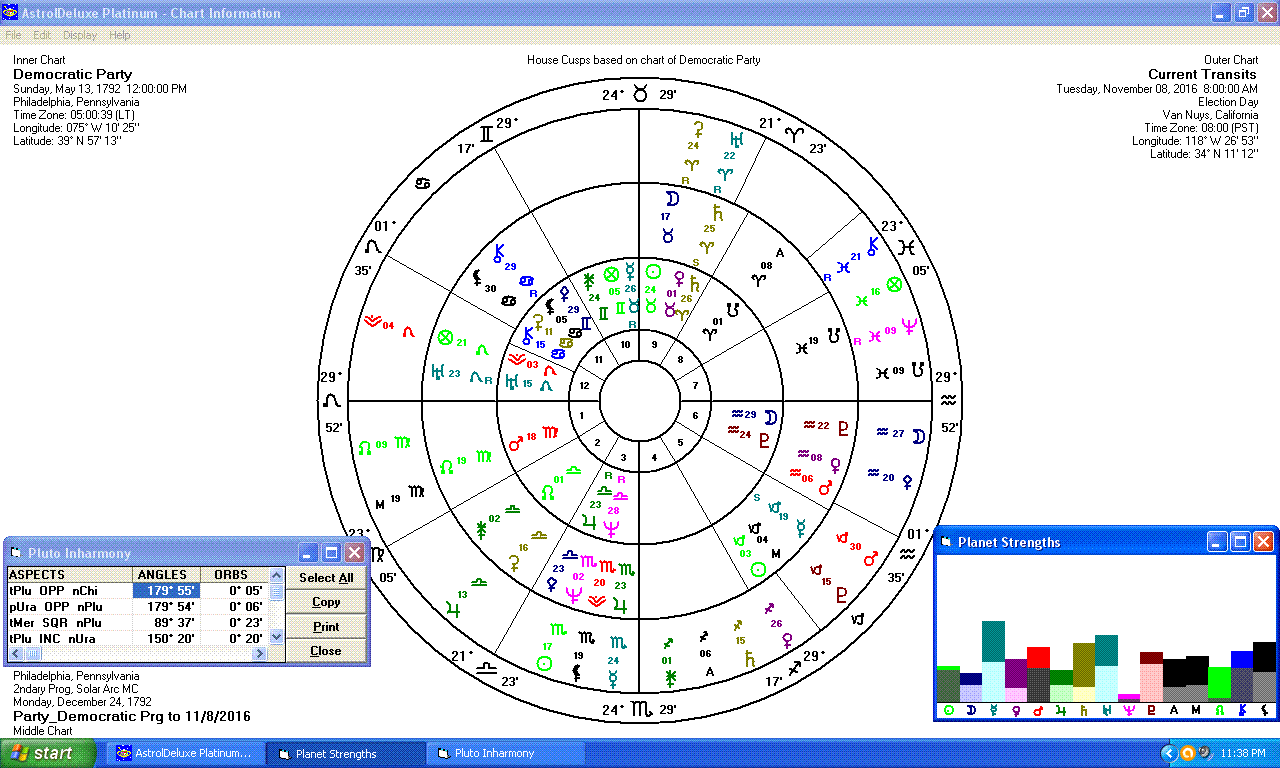Screen dimensions: 1280x768
Task: Click the 'Current Transits' outer chart title
Action: tap(1202, 74)
